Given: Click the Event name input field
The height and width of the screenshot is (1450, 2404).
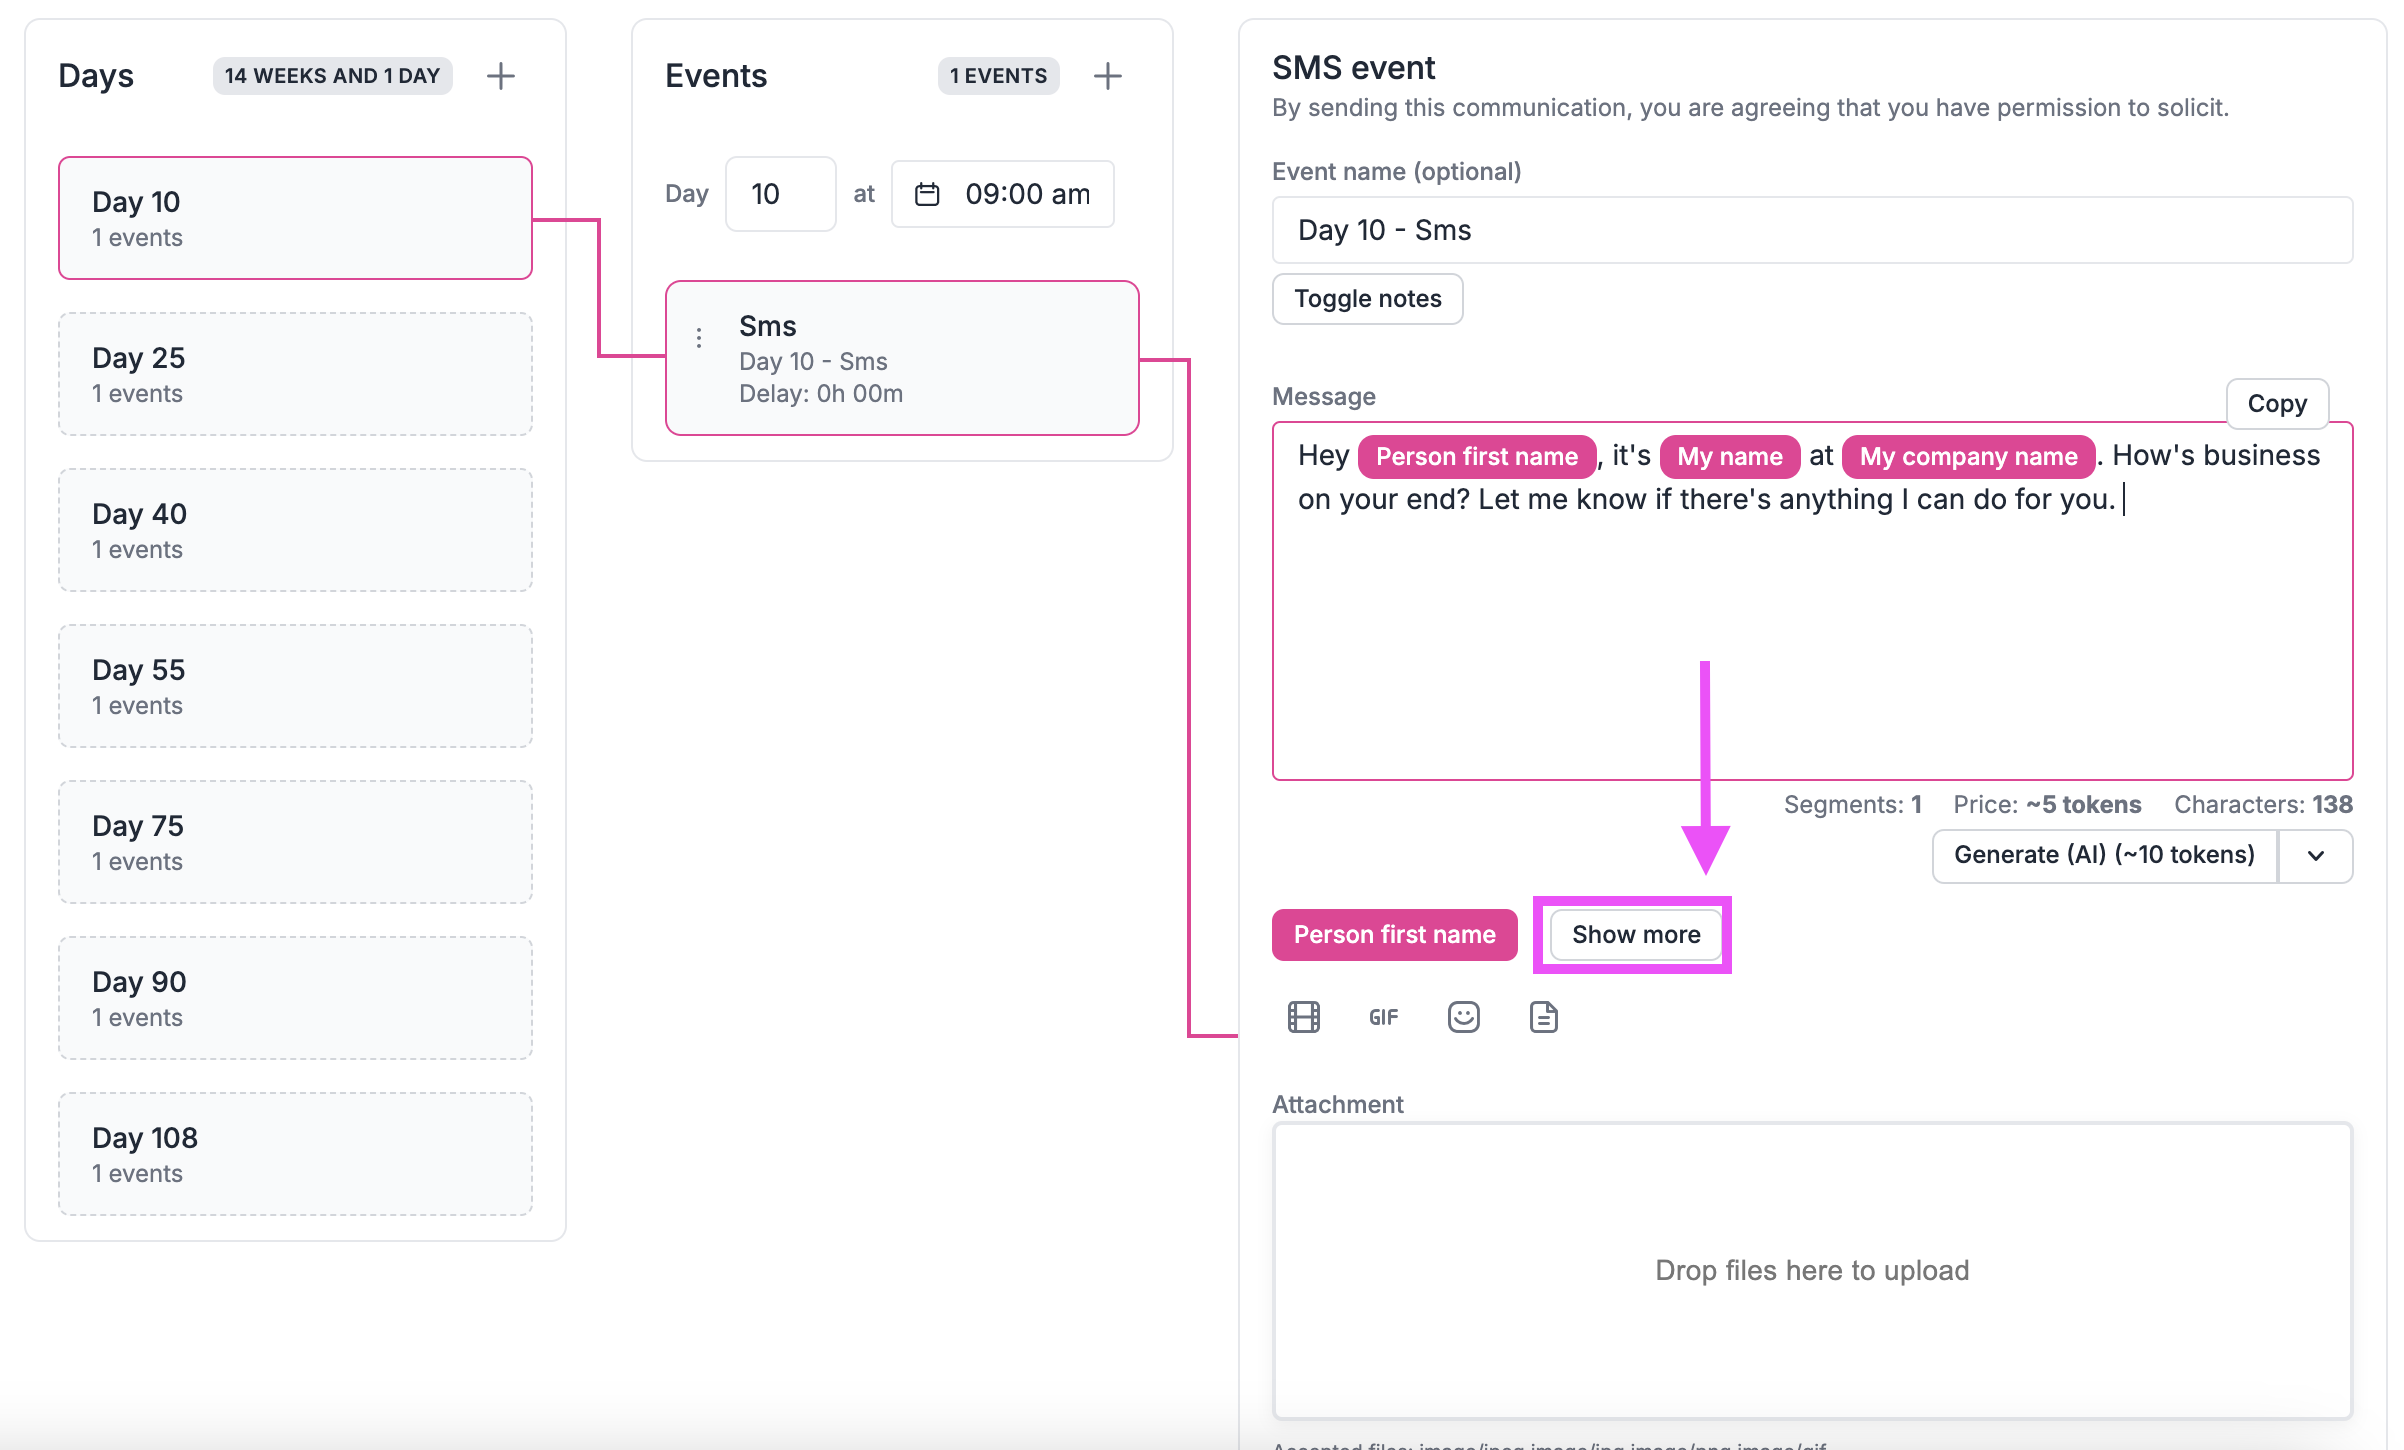Looking at the screenshot, I should point(1811,230).
